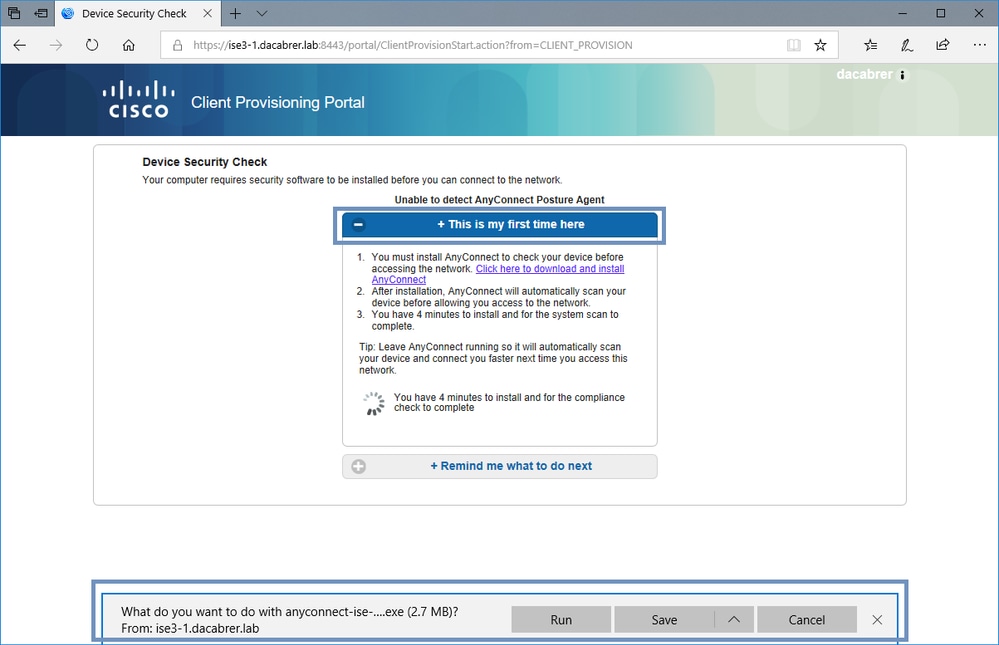Maximize the browser window
This screenshot has width=999, height=645.
tap(940, 13)
